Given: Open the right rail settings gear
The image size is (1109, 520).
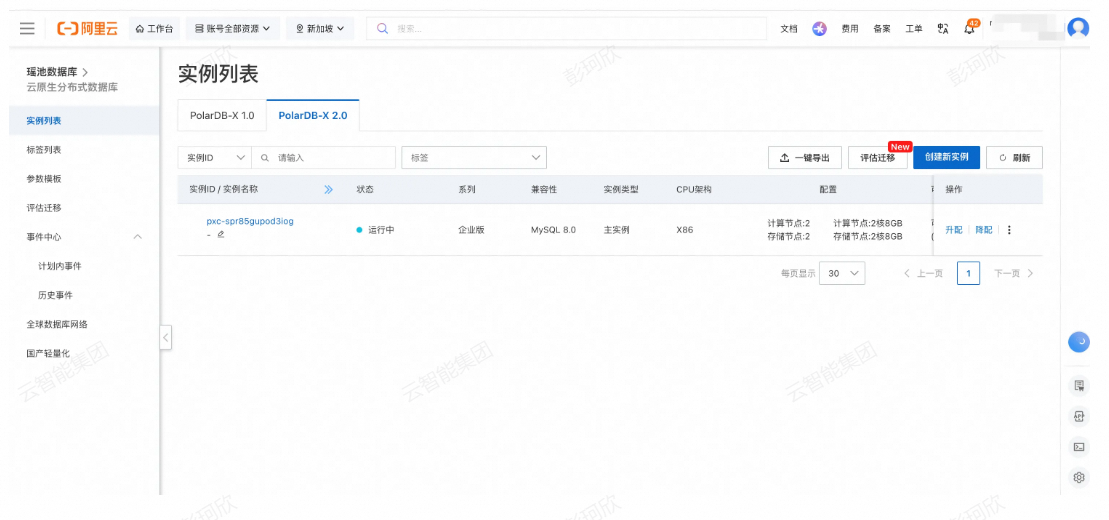Looking at the screenshot, I should click(1079, 478).
